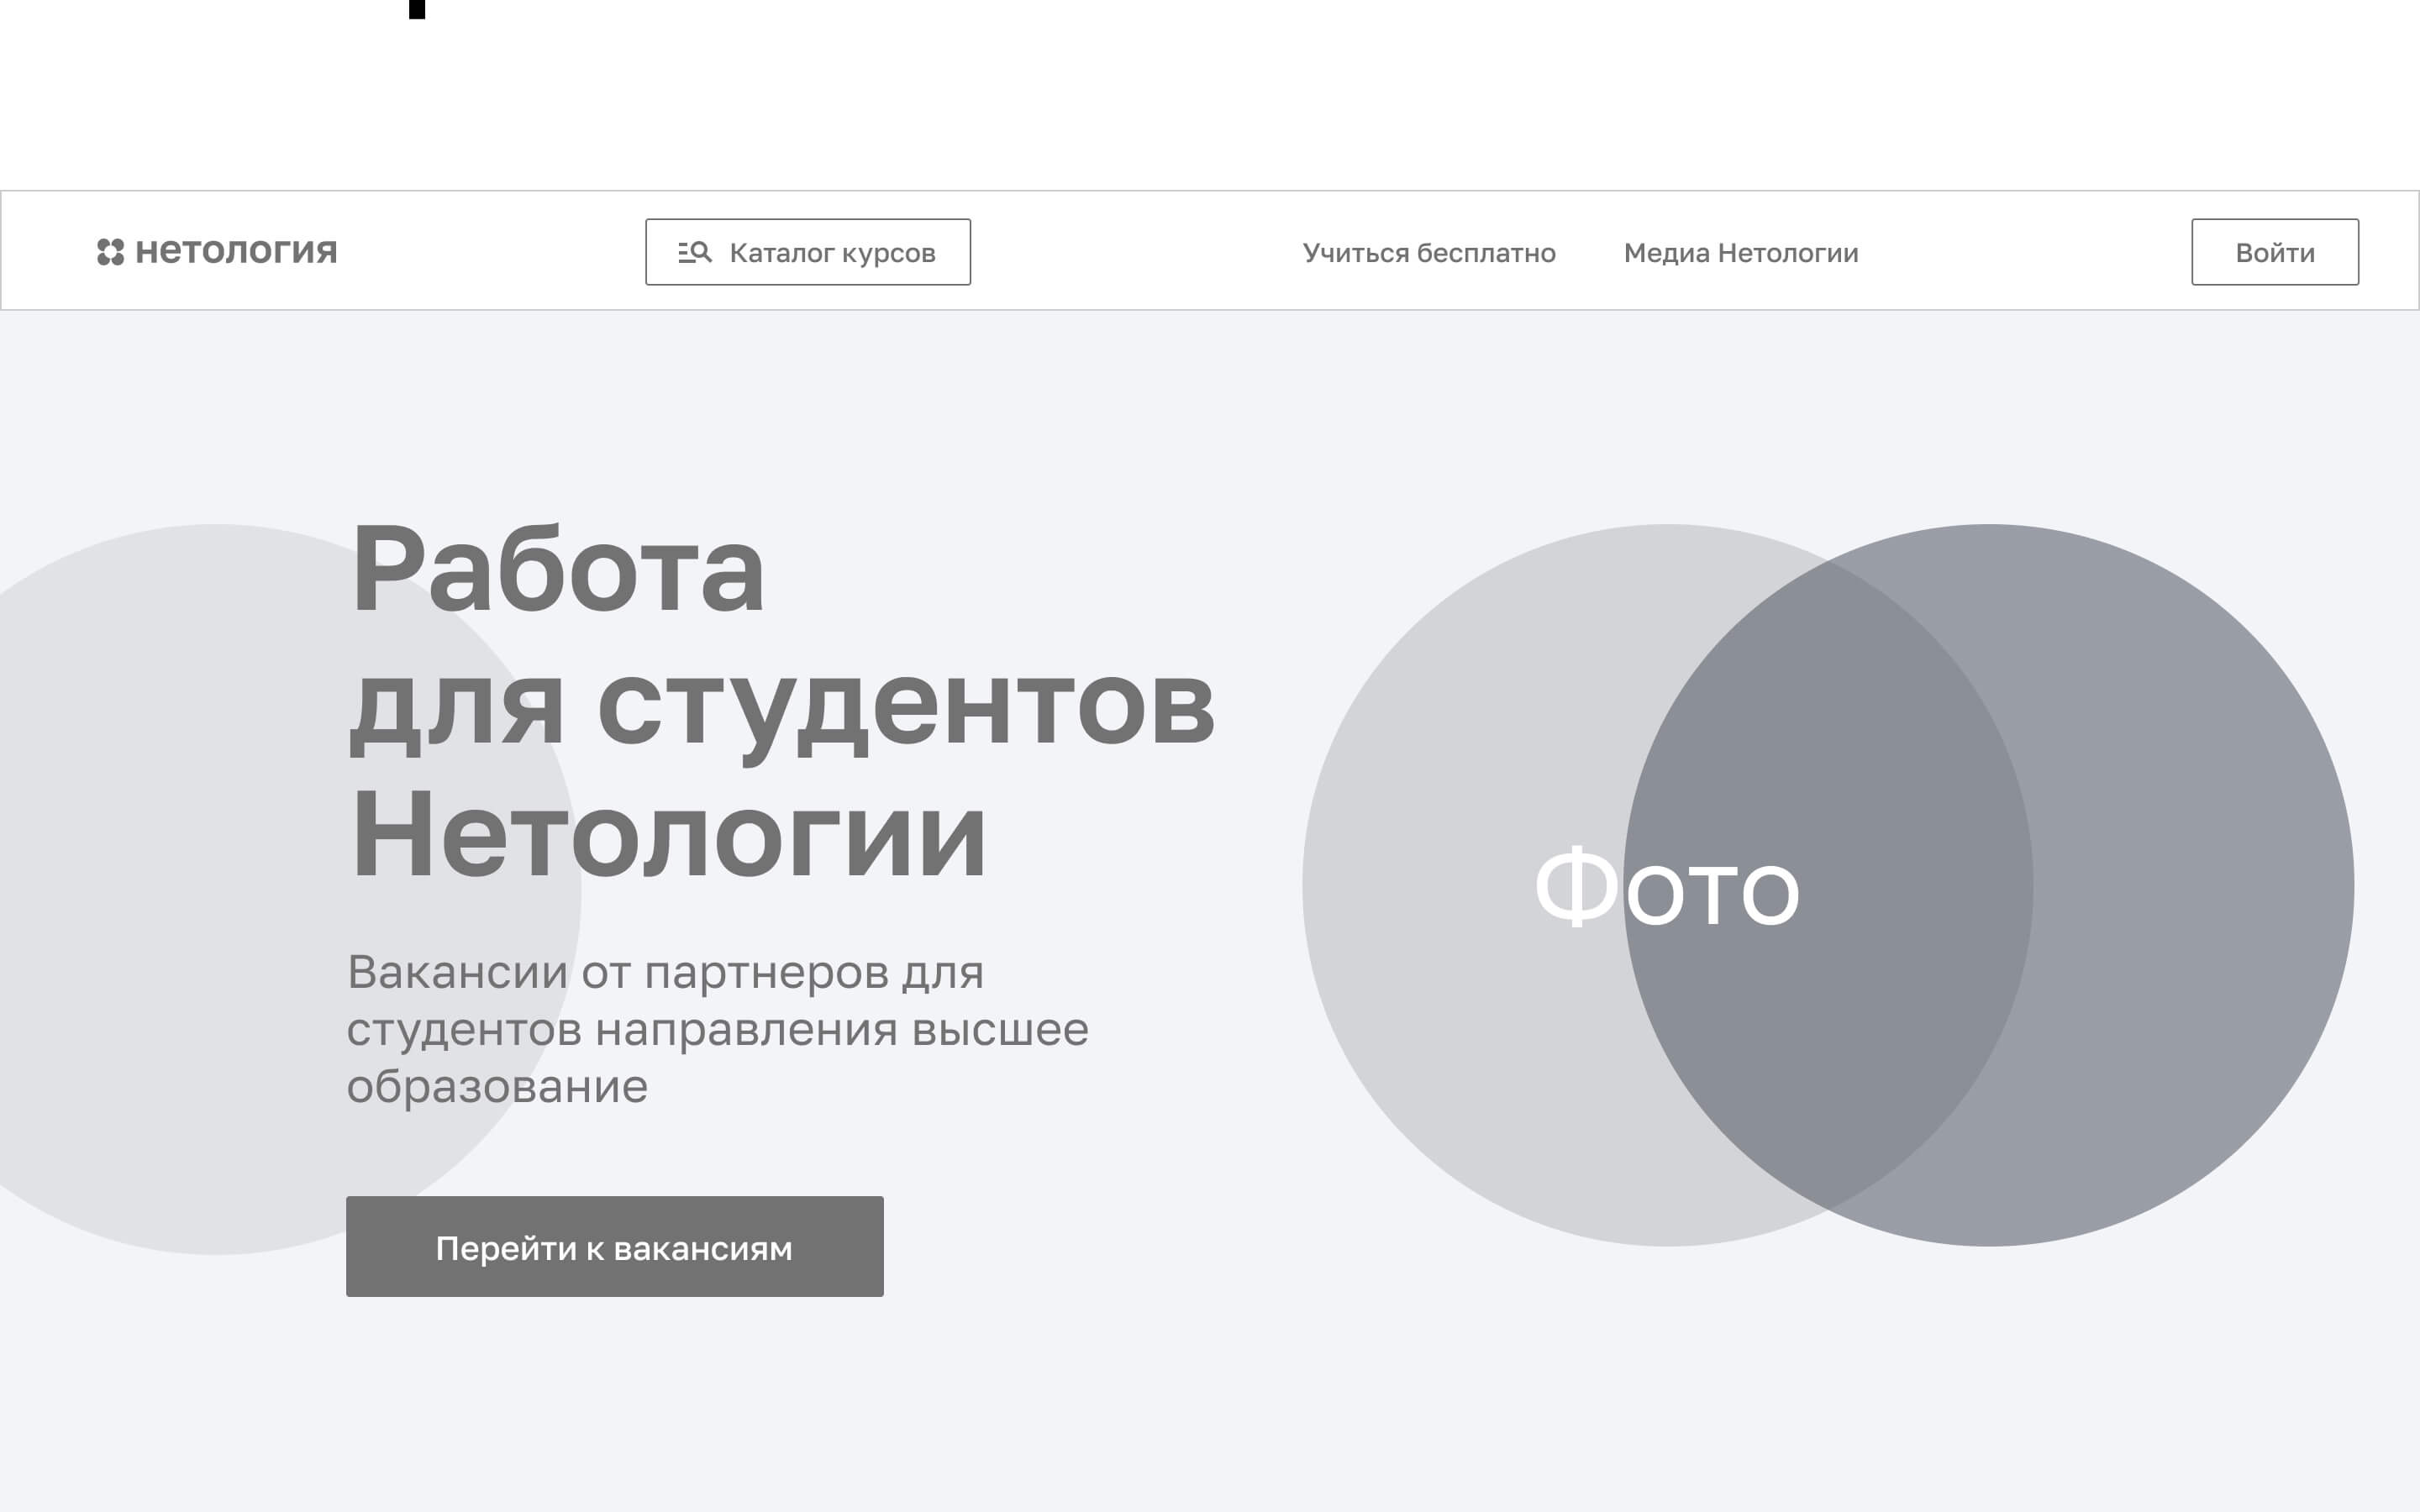Click the catalog search-list icon
The width and height of the screenshot is (2420, 1512).
[694, 253]
